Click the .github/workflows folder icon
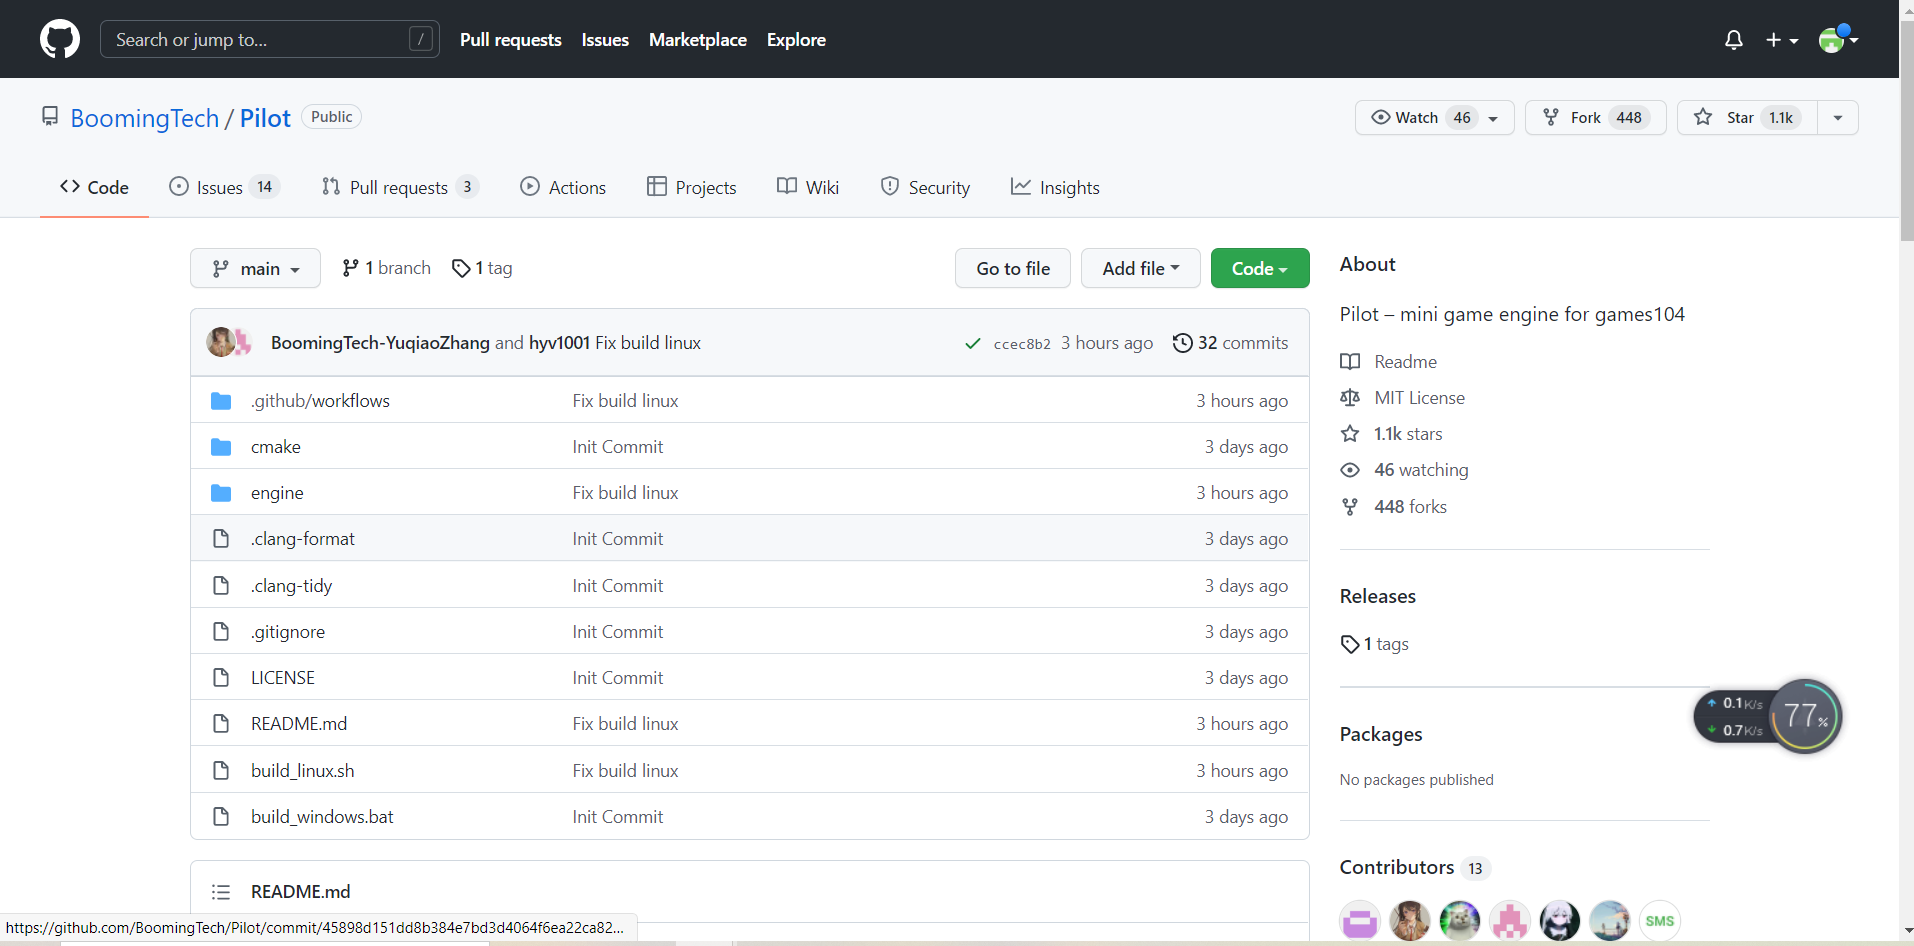This screenshot has width=1914, height=946. pos(221,401)
